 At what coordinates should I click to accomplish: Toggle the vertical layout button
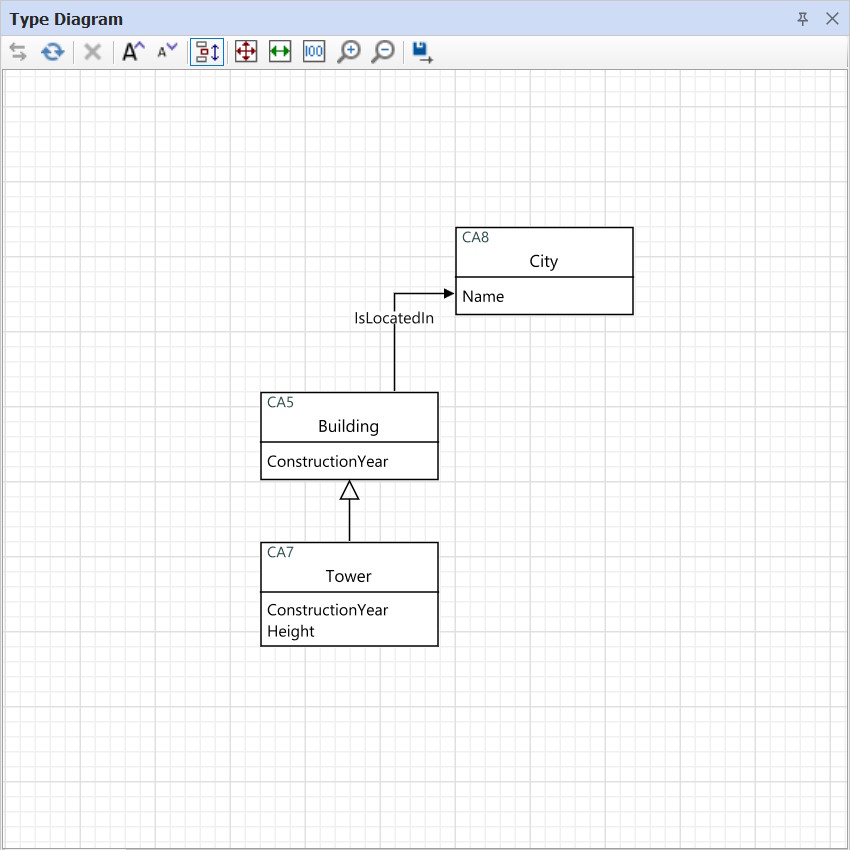click(x=207, y=52)
